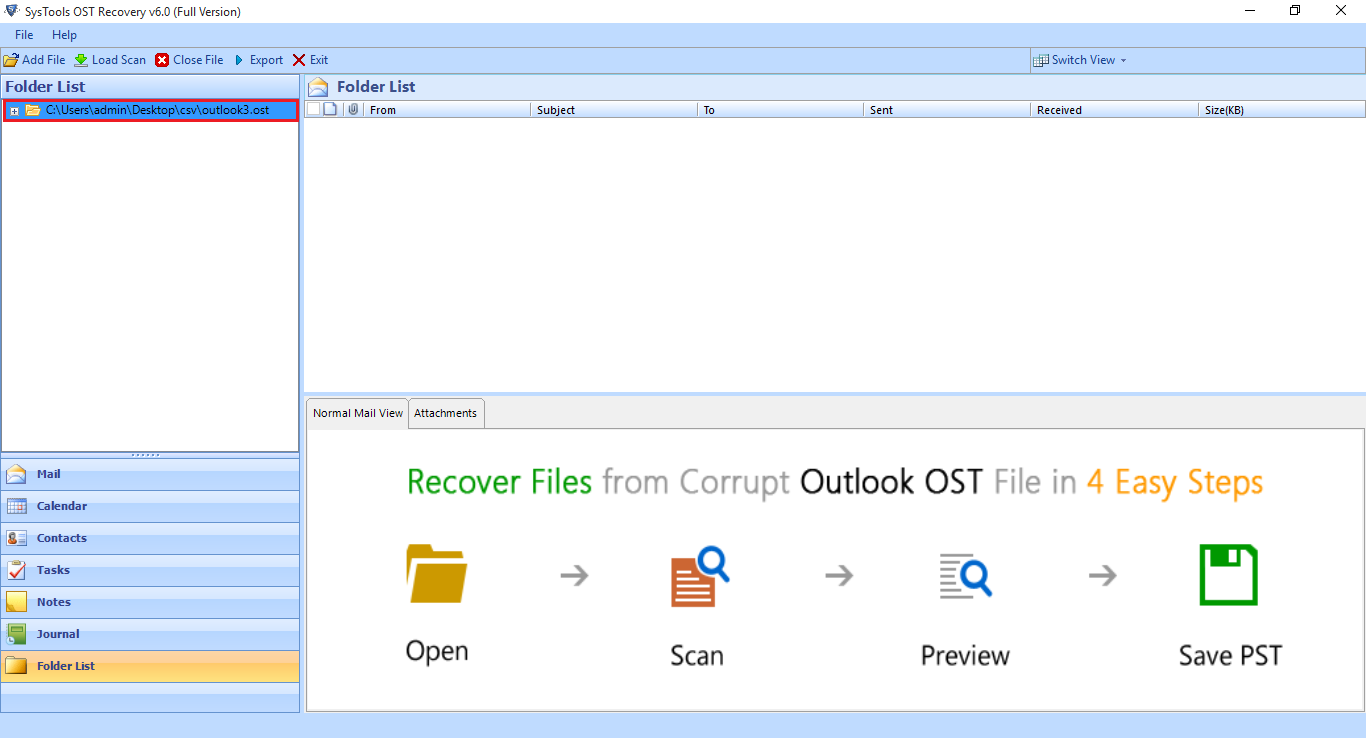Click the yellow Open folder icon
This screenshot has width=1366, height=738.
437,573
